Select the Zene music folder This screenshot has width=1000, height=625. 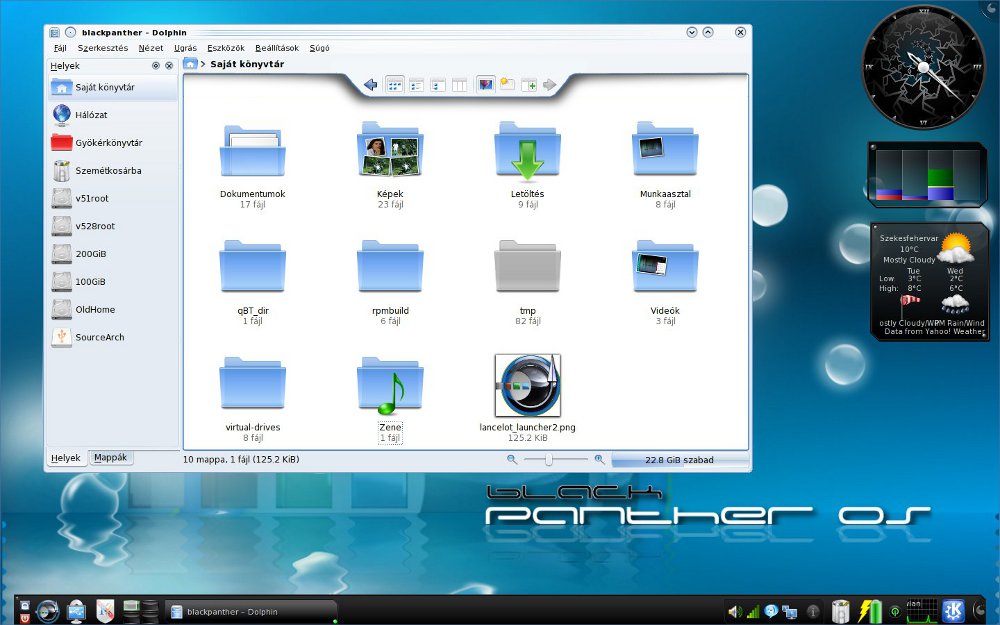pyautogui.click(x=390, y=399)
